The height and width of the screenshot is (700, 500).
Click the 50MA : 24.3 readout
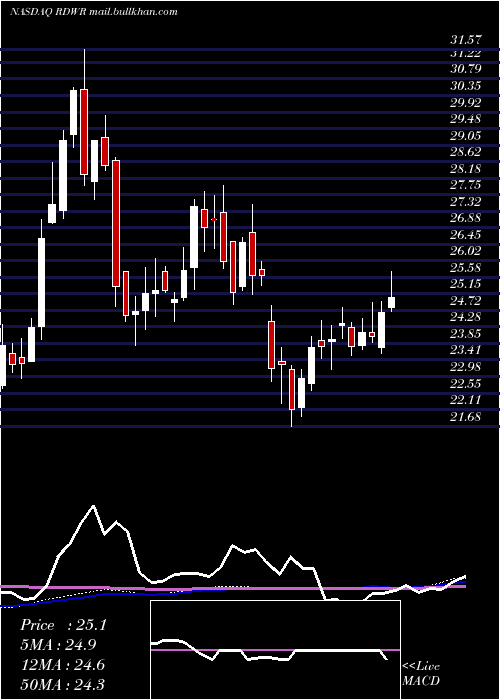pos(62,684)
